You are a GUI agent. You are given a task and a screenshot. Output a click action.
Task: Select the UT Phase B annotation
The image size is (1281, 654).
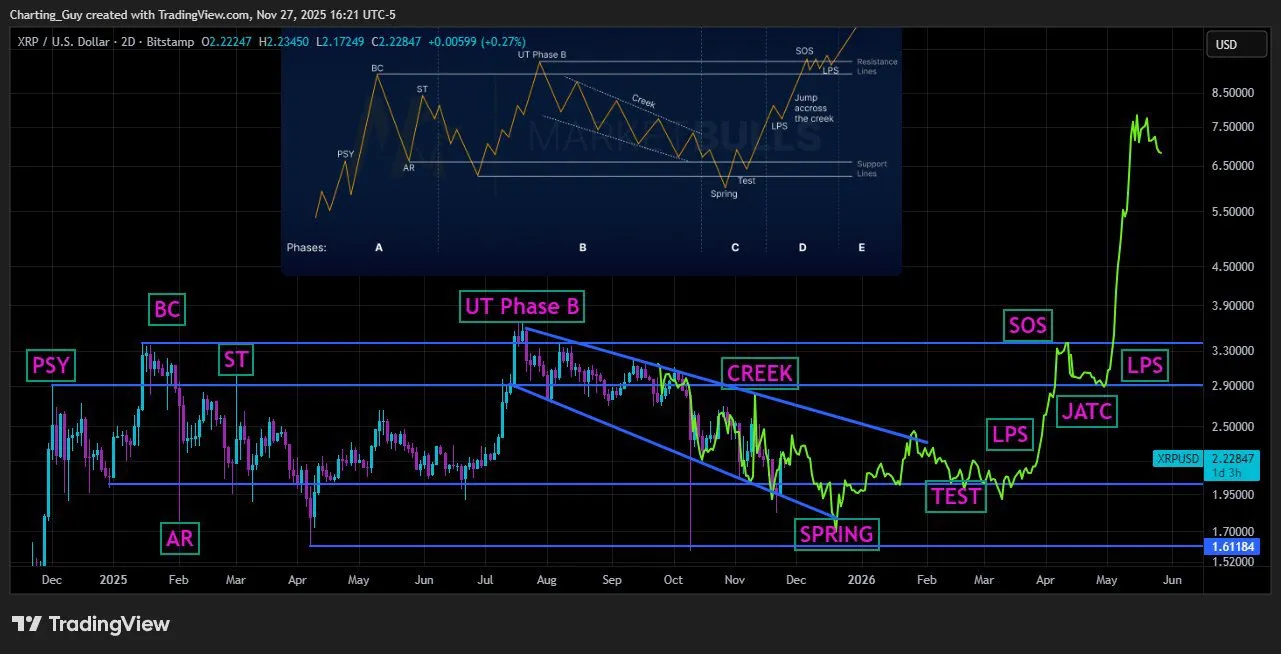point(521,307)
